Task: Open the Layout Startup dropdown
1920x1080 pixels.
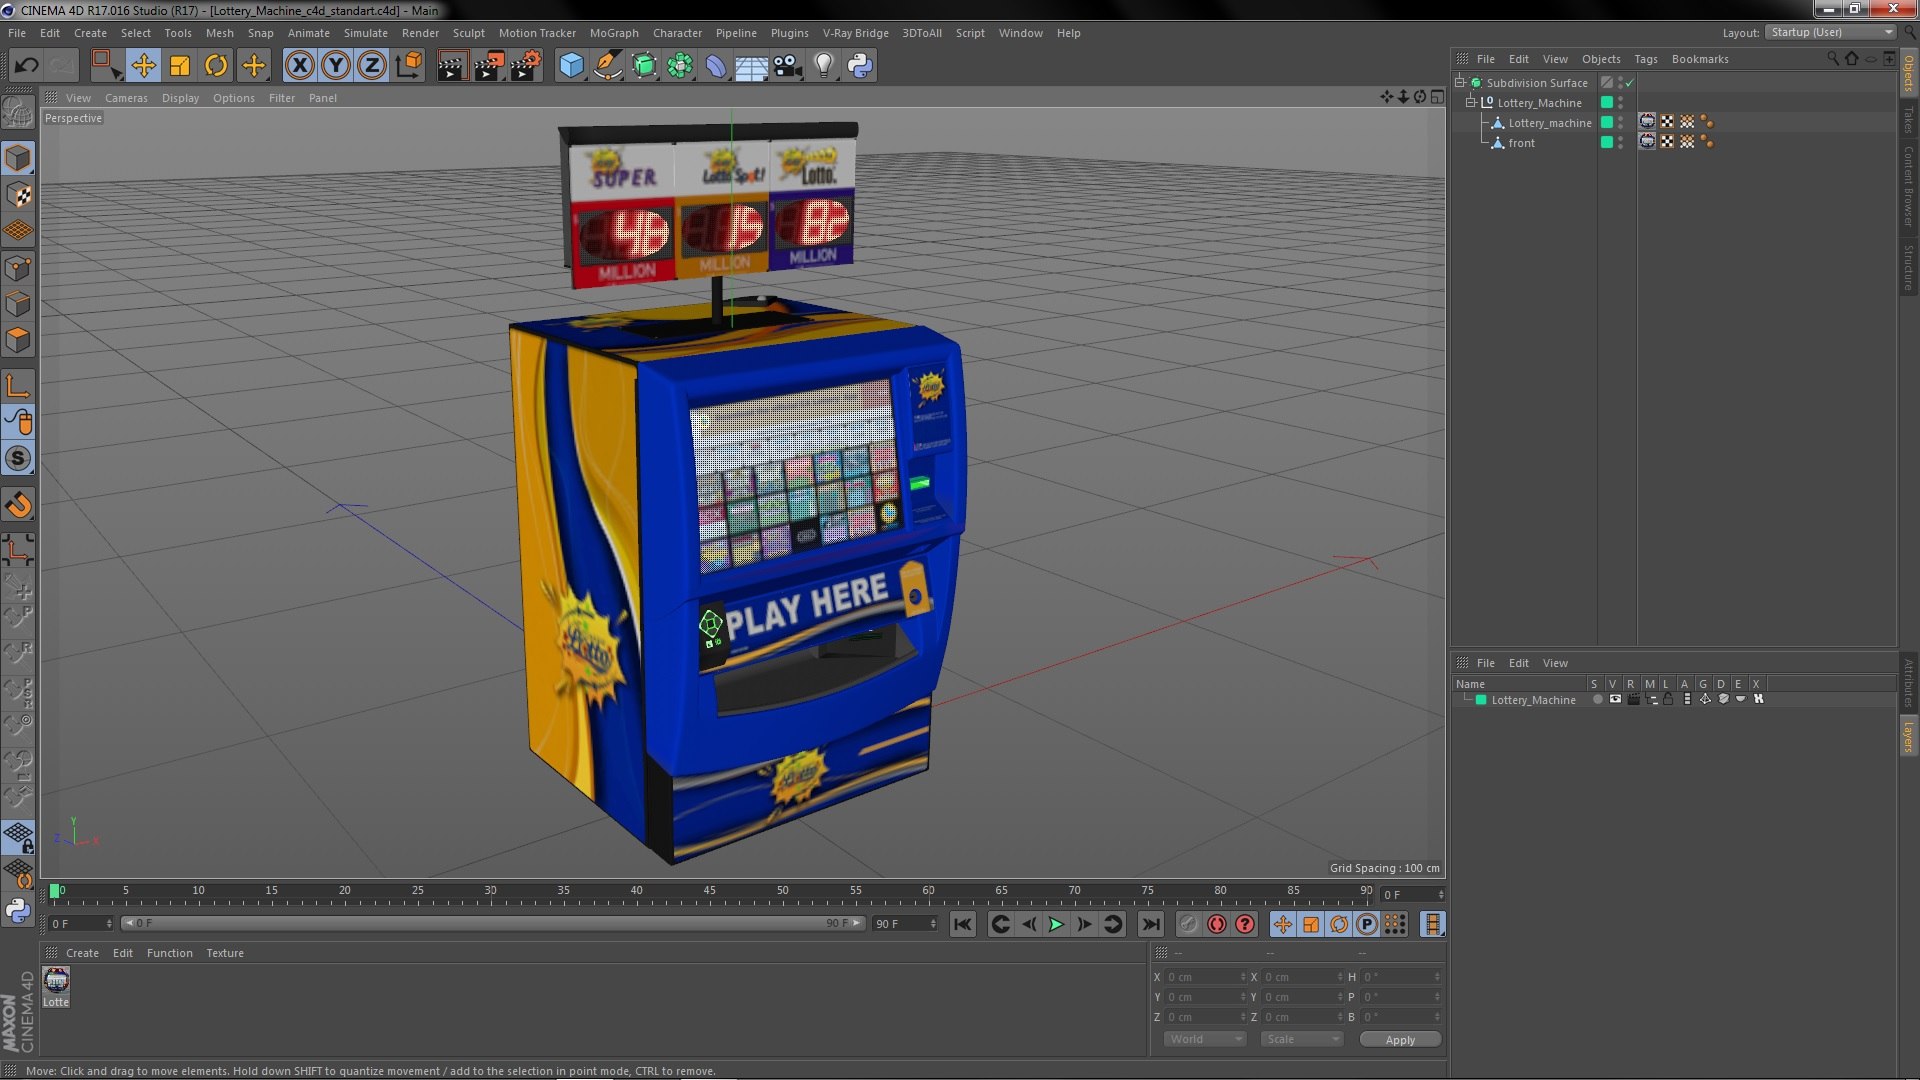Action: point(1831,33)
